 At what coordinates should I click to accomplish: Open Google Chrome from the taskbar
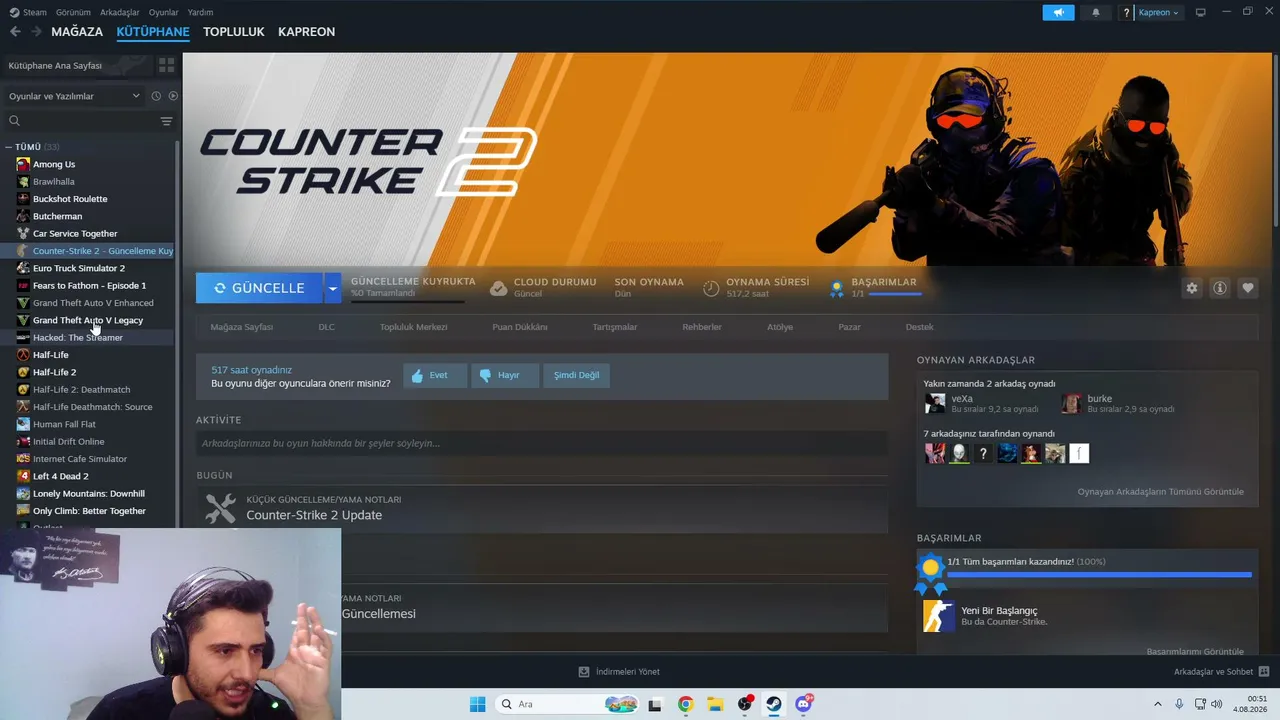click(685, 704)
